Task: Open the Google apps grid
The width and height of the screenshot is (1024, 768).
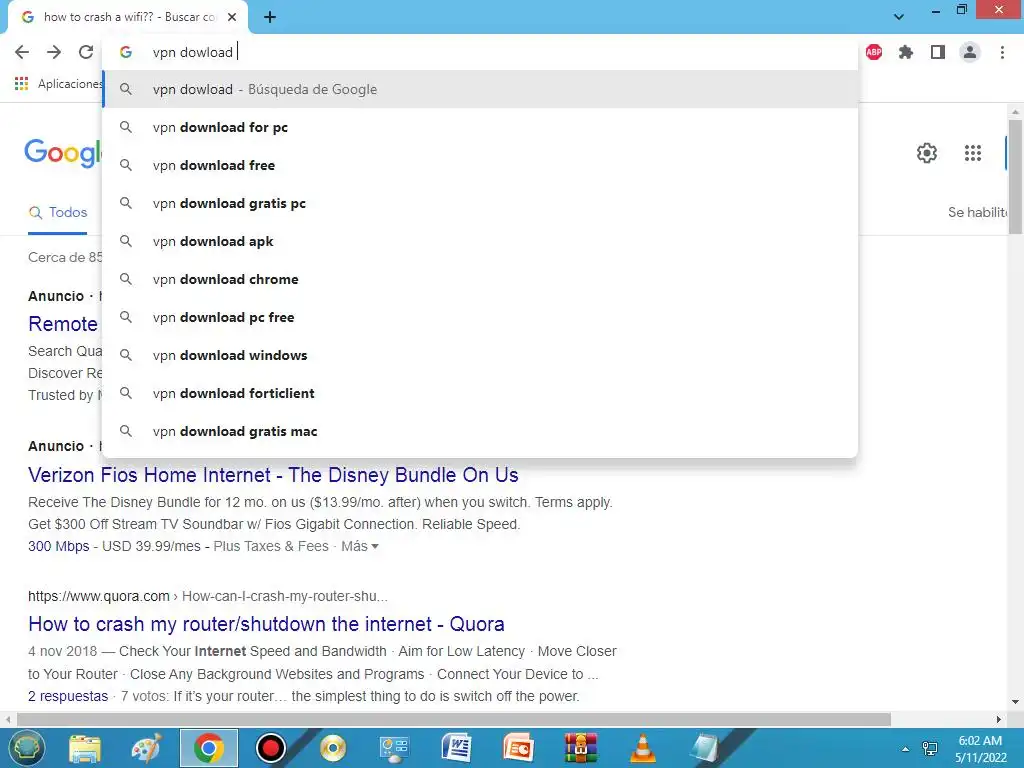Action: [973, 153]
